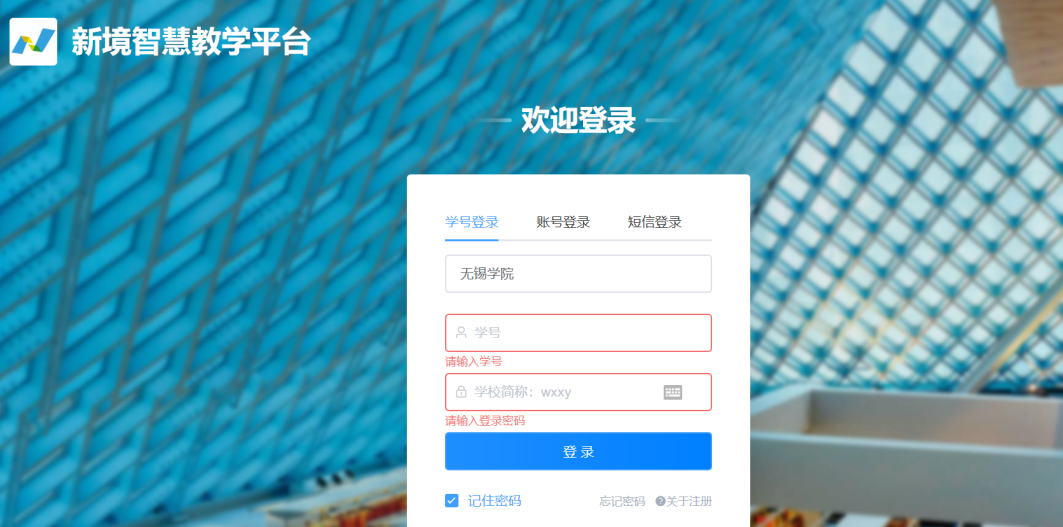The width and height of the screenshot is (1063, 527).
Task: Click the platform logo icon at top left
Action: (33, 42)
